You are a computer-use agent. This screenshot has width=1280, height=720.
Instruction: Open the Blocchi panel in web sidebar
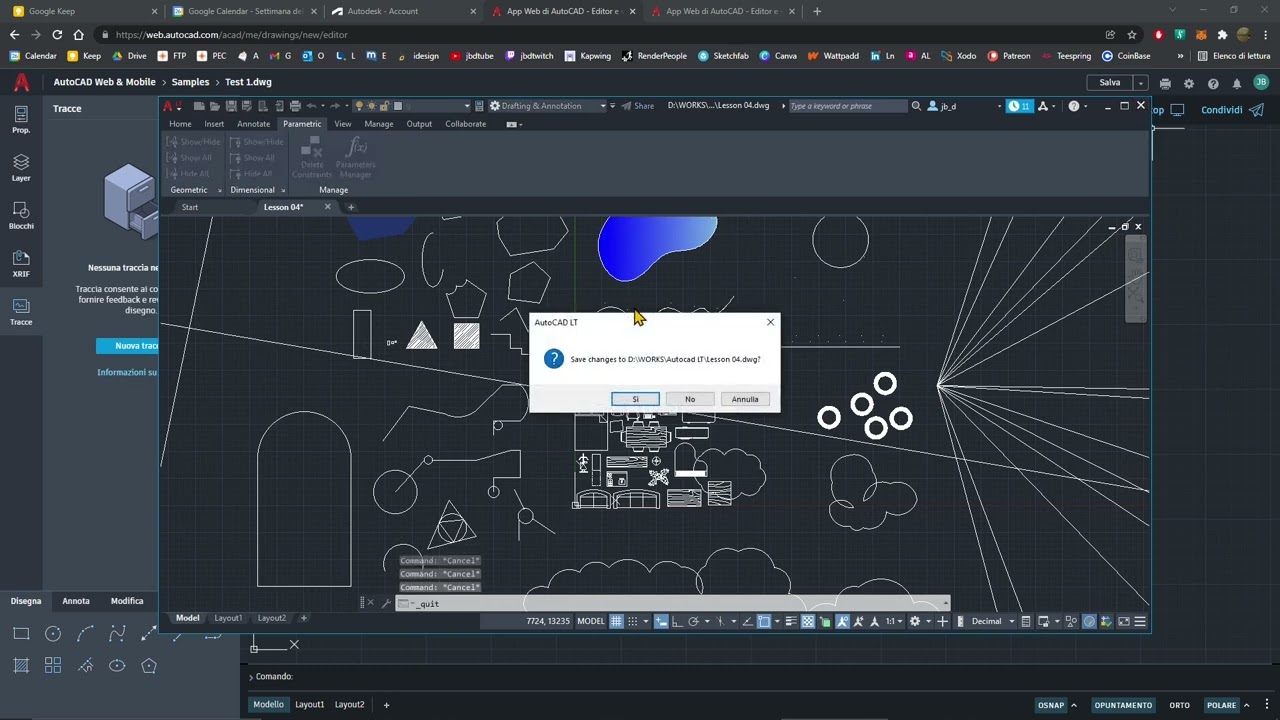[21, 216]
